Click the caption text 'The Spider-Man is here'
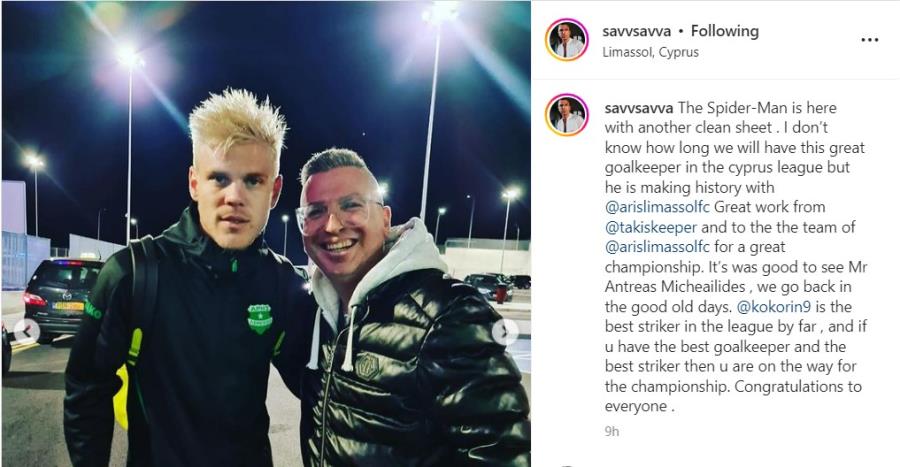Screen dimensions: 900x467 (757, 108)
